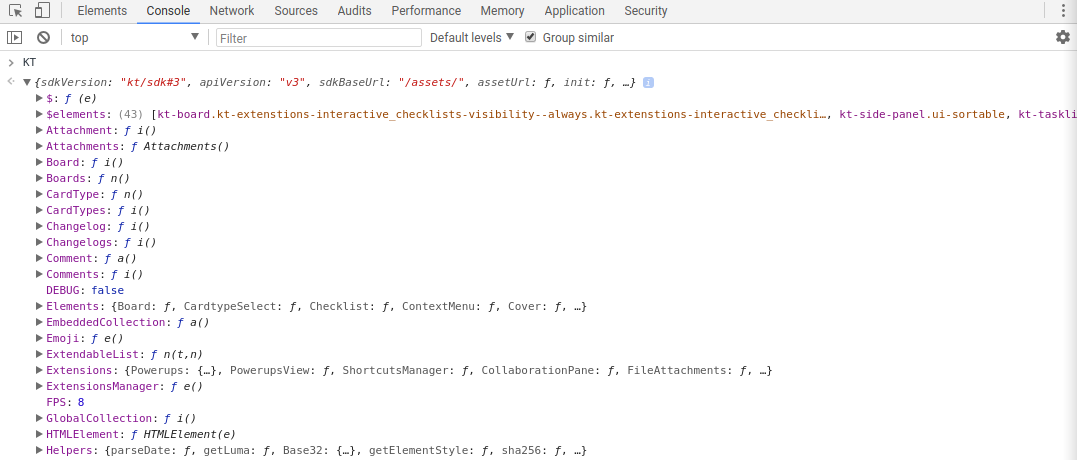Expand the $ function entry
The width and height of the screenshot is (1077, 460).
(x=40, y=98)
